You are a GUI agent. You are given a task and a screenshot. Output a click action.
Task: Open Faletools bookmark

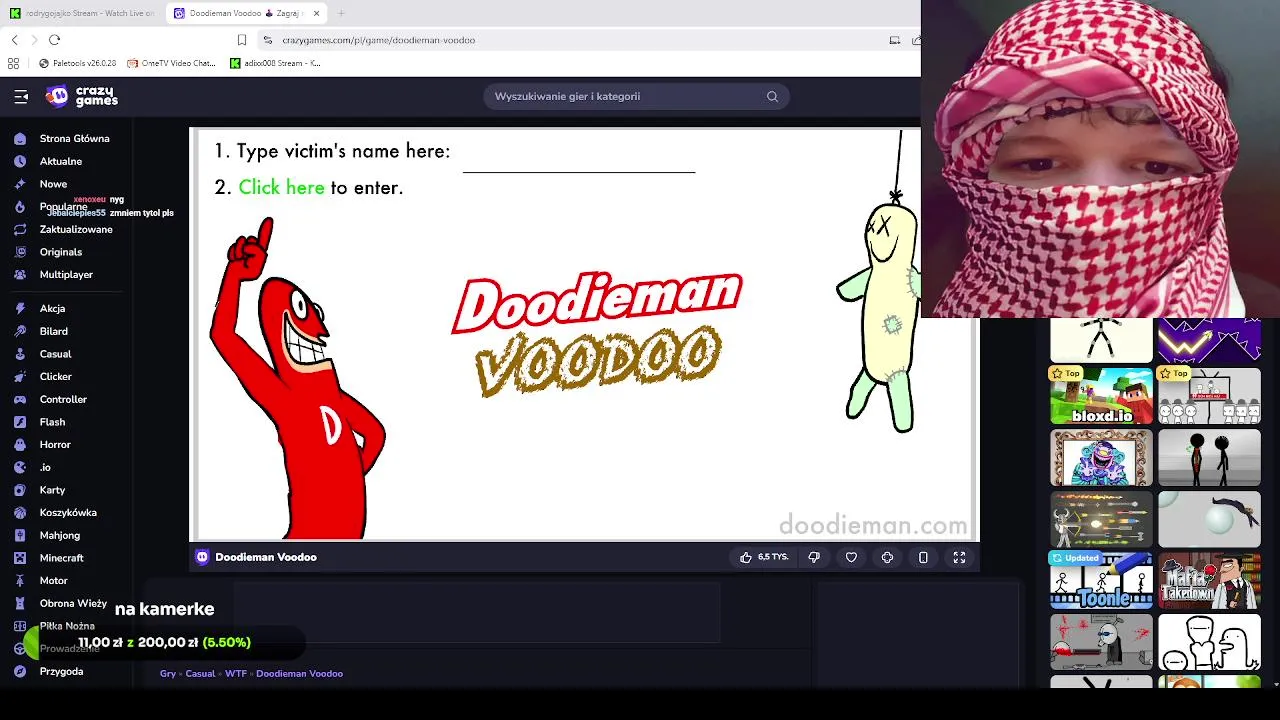77,63
